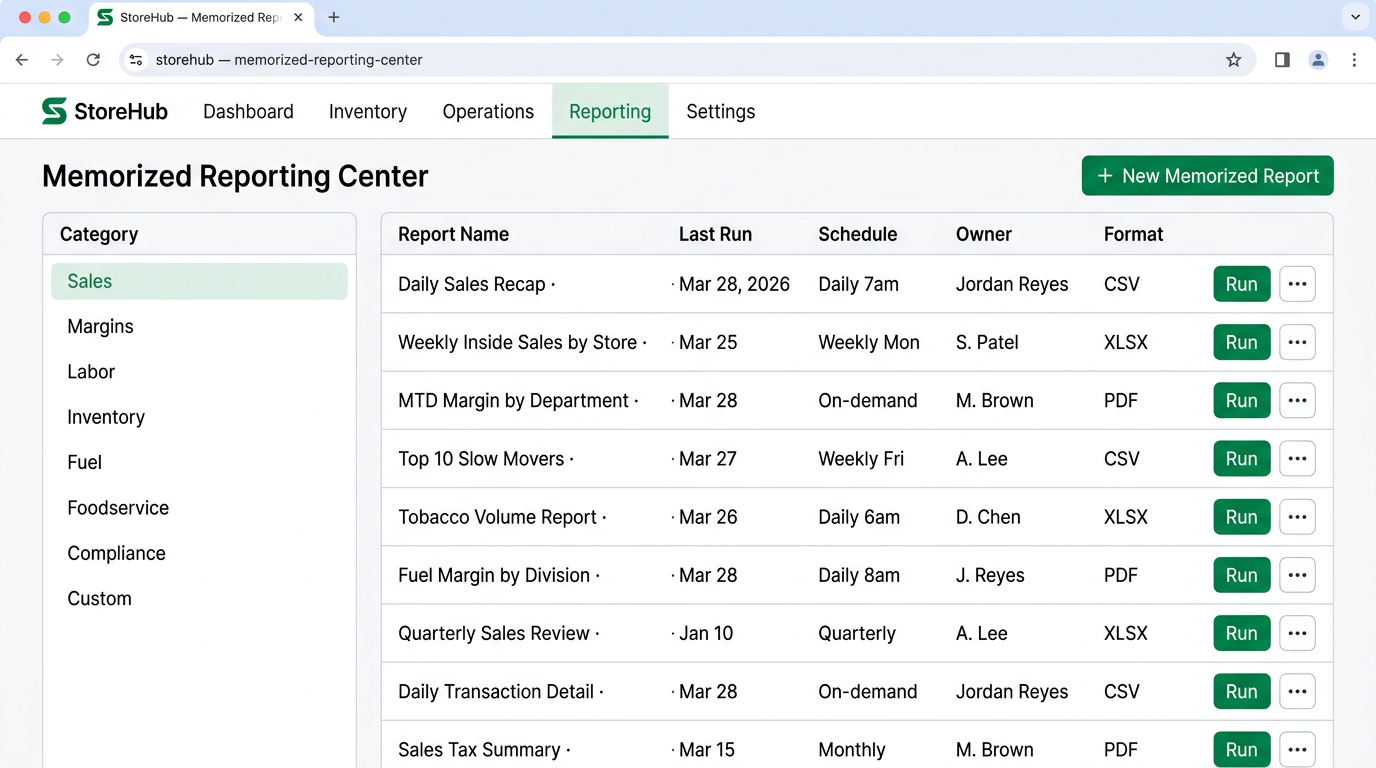The image size is (1376, 768).
Task: Select the Compliance category
Action: tap(199, 553)
